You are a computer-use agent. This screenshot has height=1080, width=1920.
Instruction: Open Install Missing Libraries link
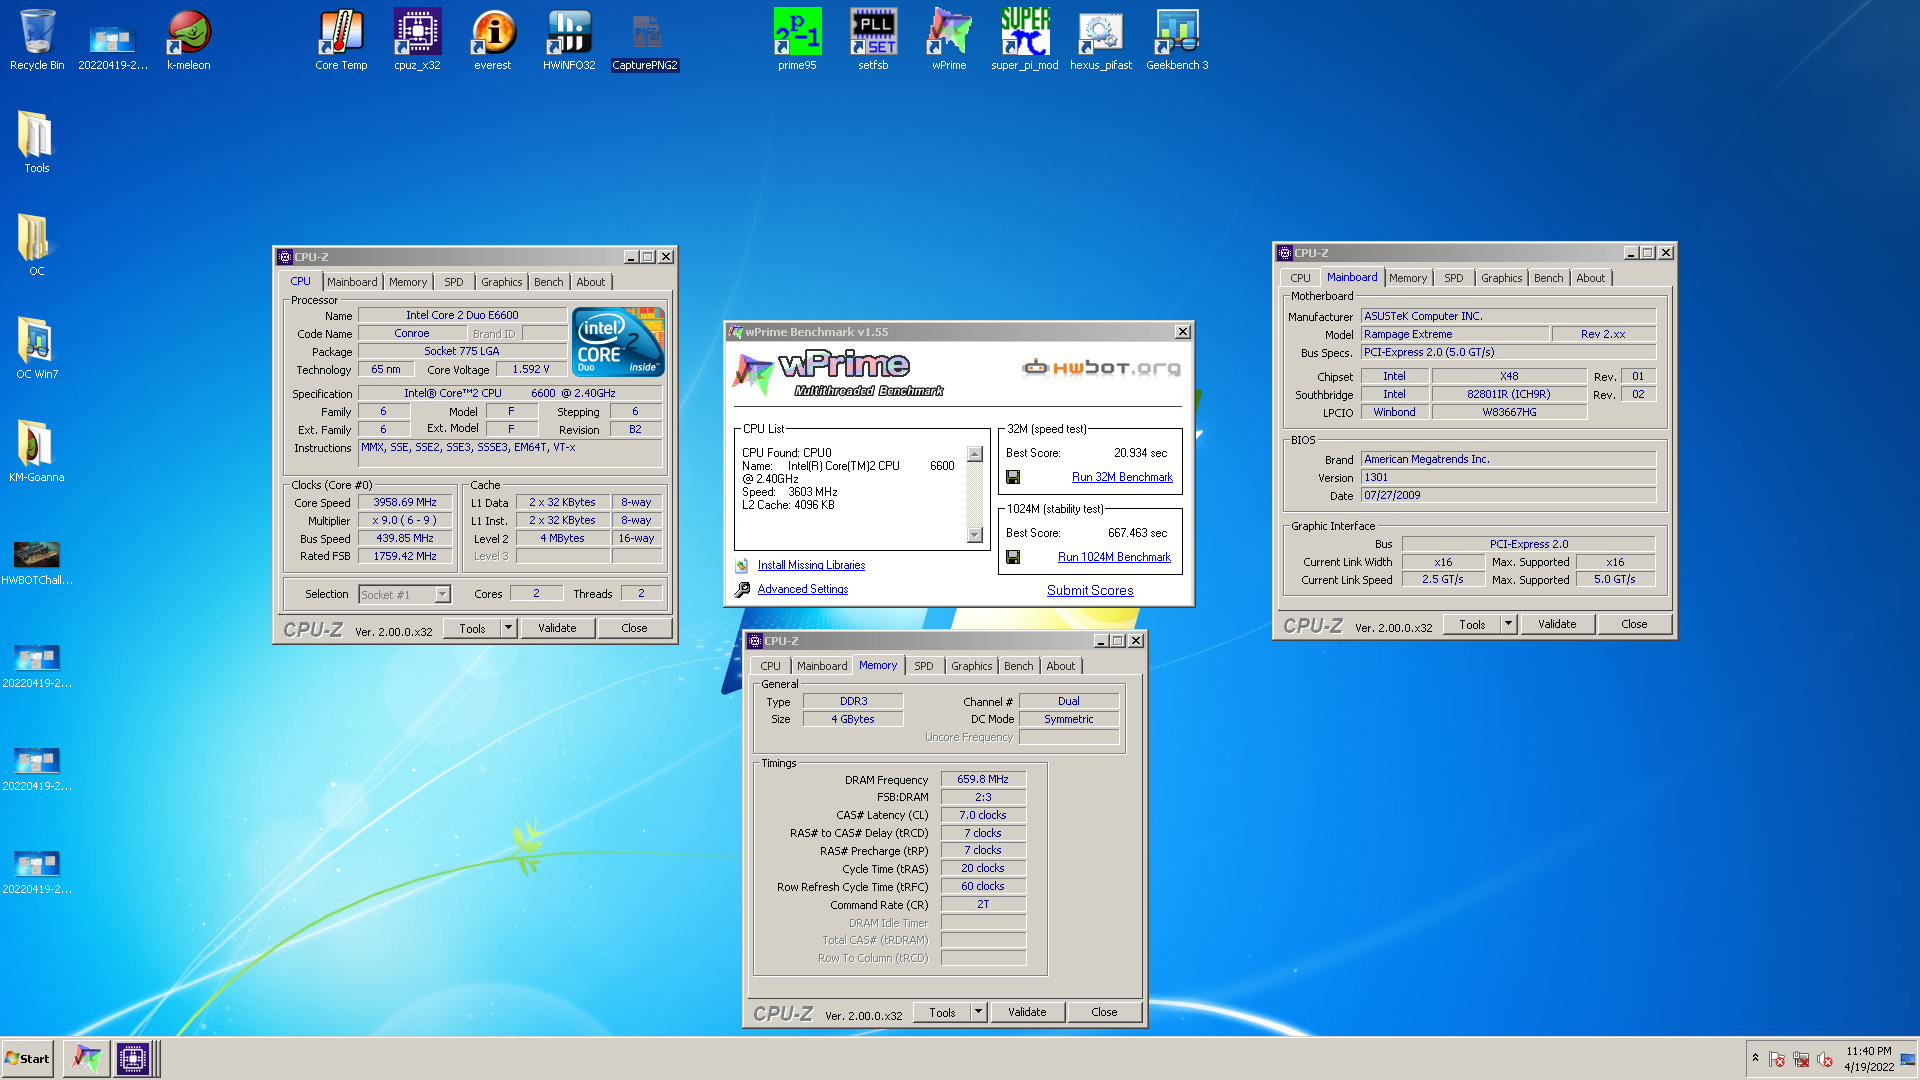[x=811, y=566]
